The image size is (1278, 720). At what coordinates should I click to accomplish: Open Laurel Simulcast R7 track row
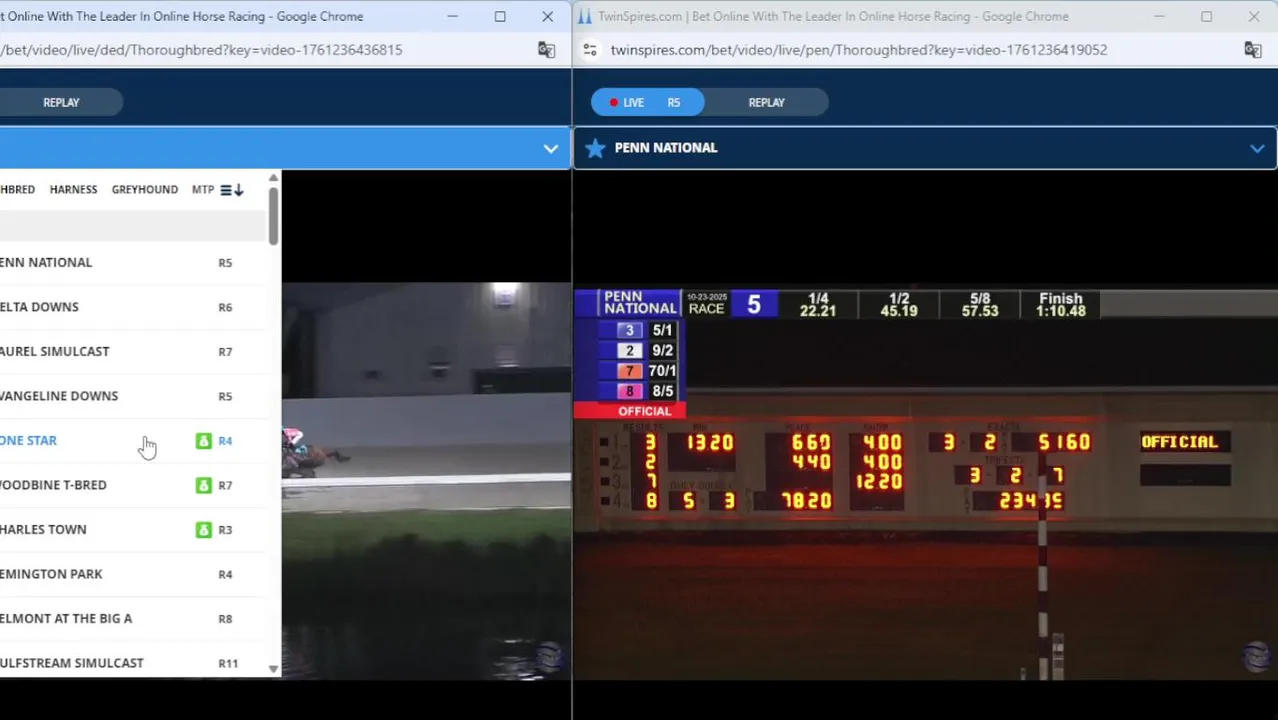point(133,351)
